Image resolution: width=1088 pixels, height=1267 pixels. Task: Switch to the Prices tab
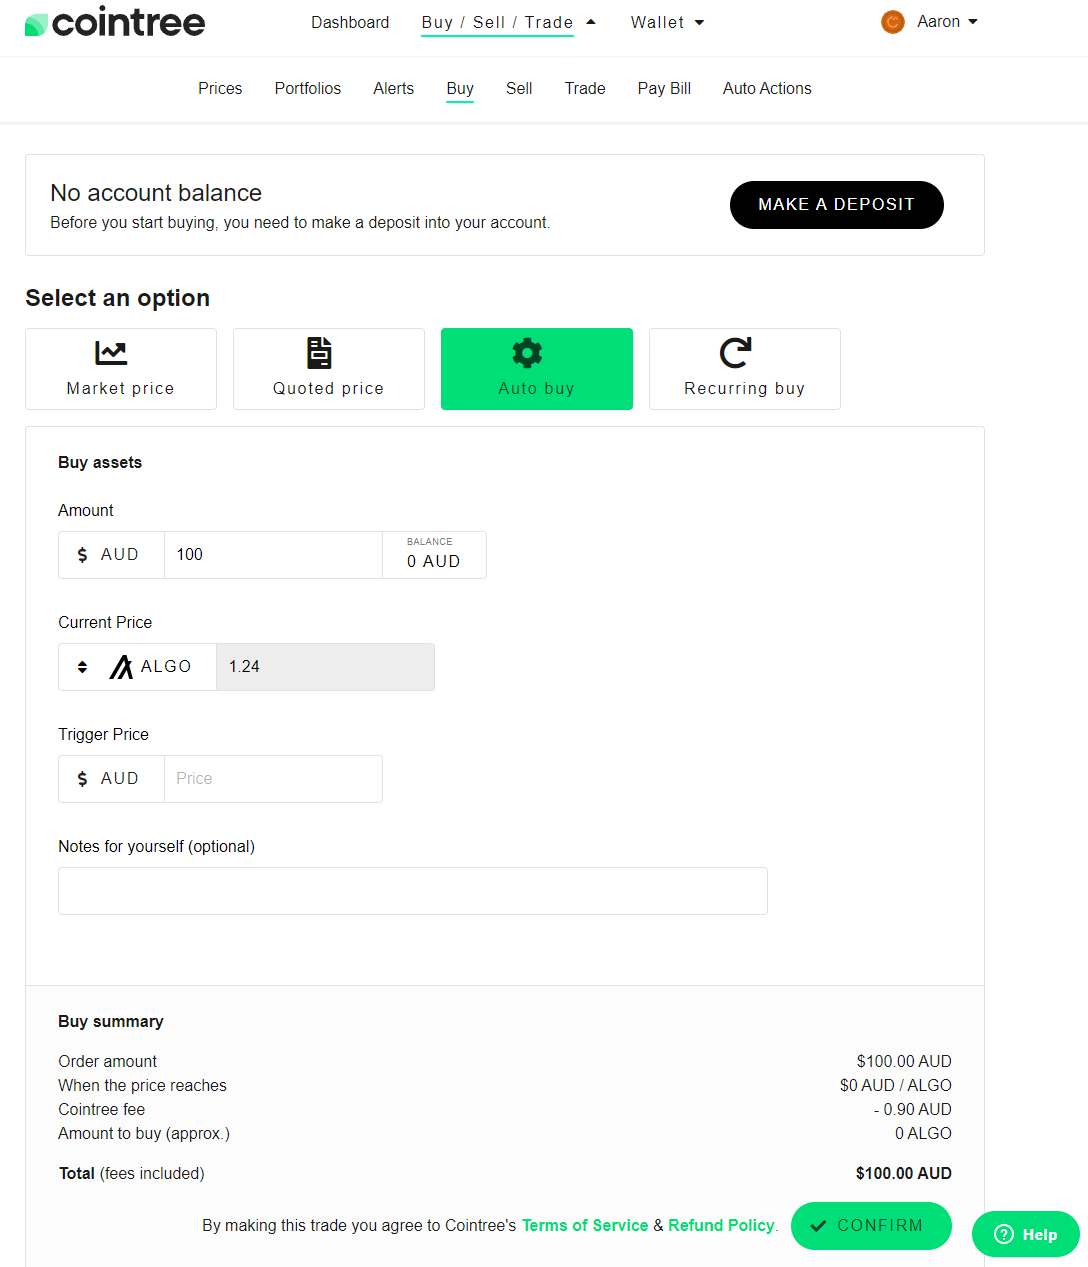point(220,88)
